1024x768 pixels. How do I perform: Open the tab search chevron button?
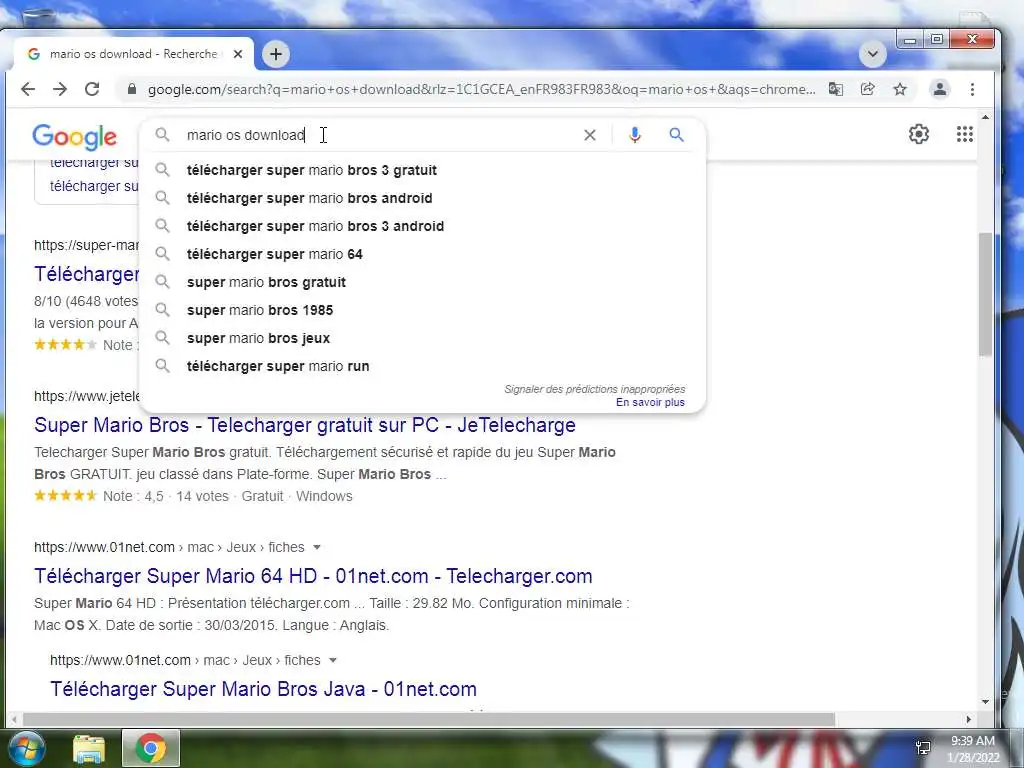coord(872,54)
